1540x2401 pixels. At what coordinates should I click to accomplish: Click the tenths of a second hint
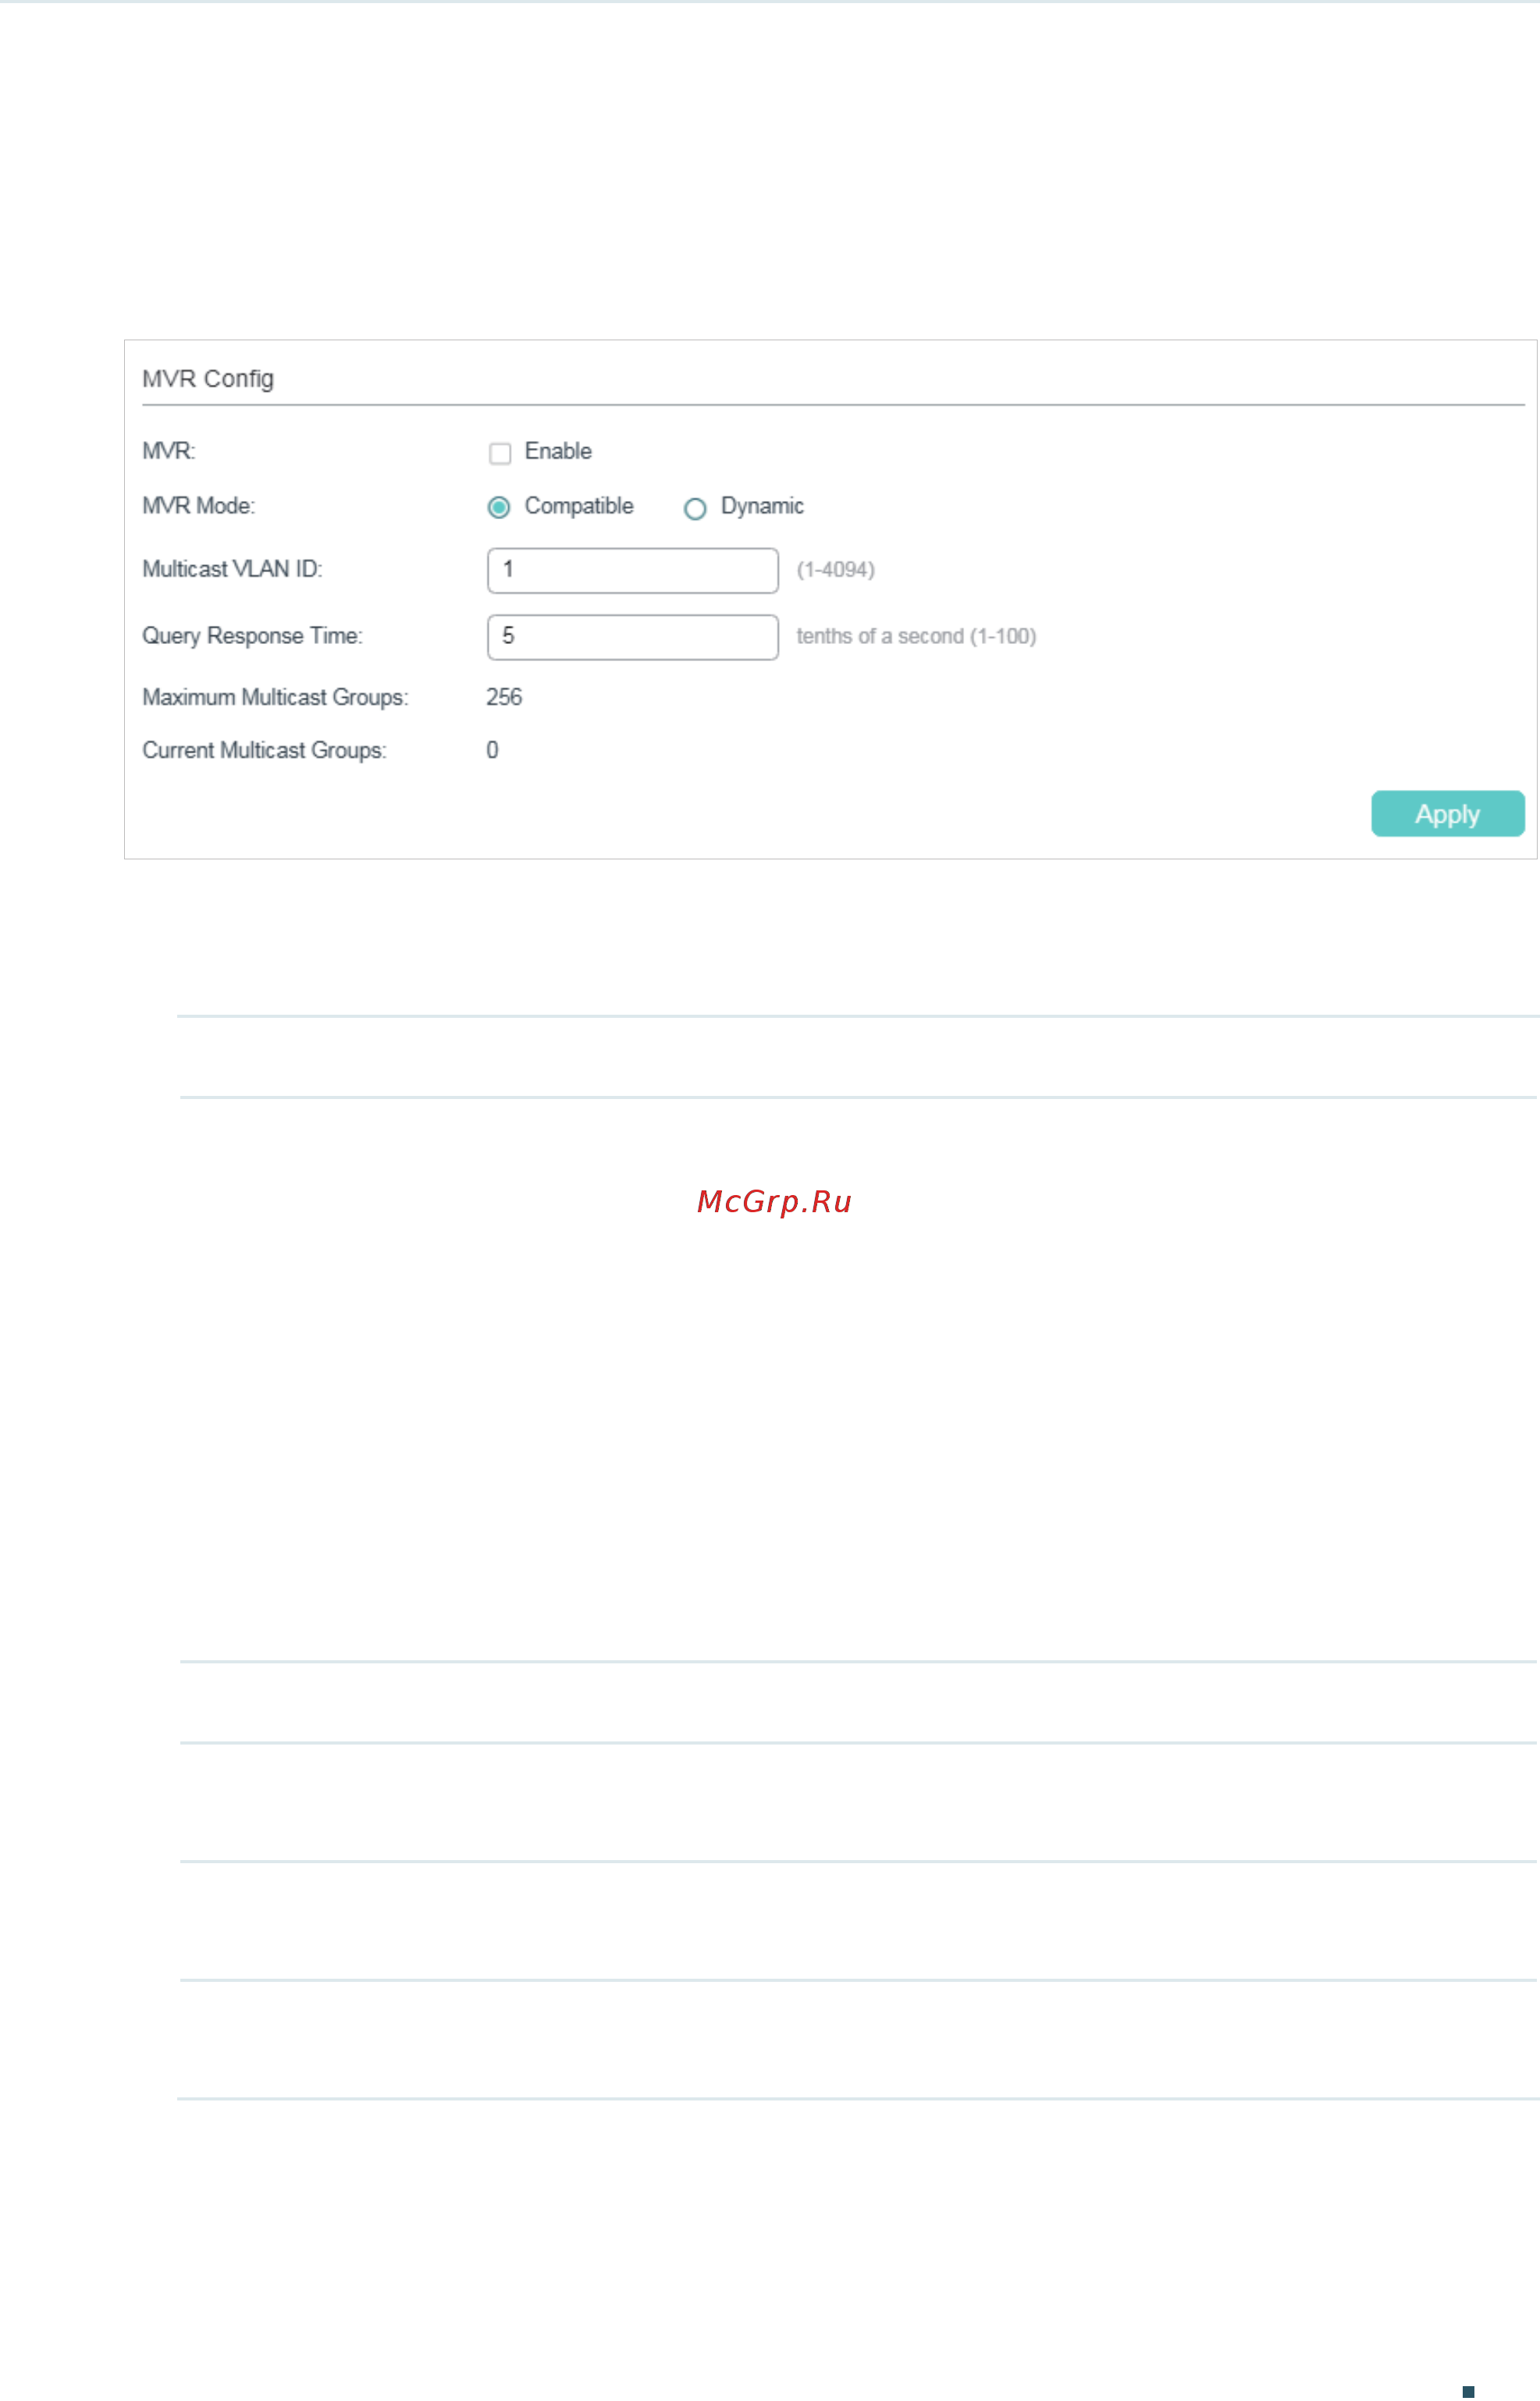pyautogui.click(x=916, y=637)
